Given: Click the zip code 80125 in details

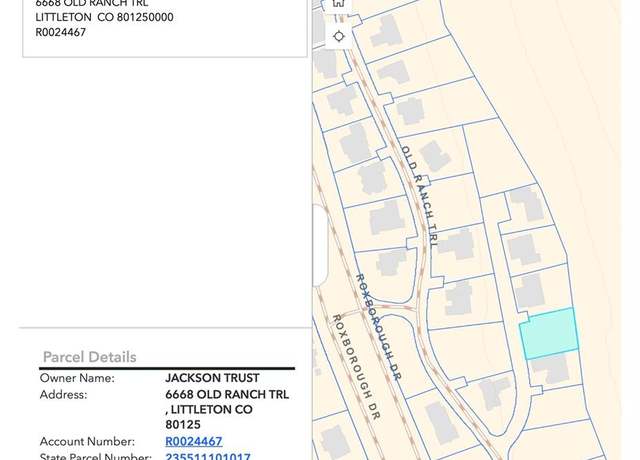Looking at the screenshot, I should (183, 424).
